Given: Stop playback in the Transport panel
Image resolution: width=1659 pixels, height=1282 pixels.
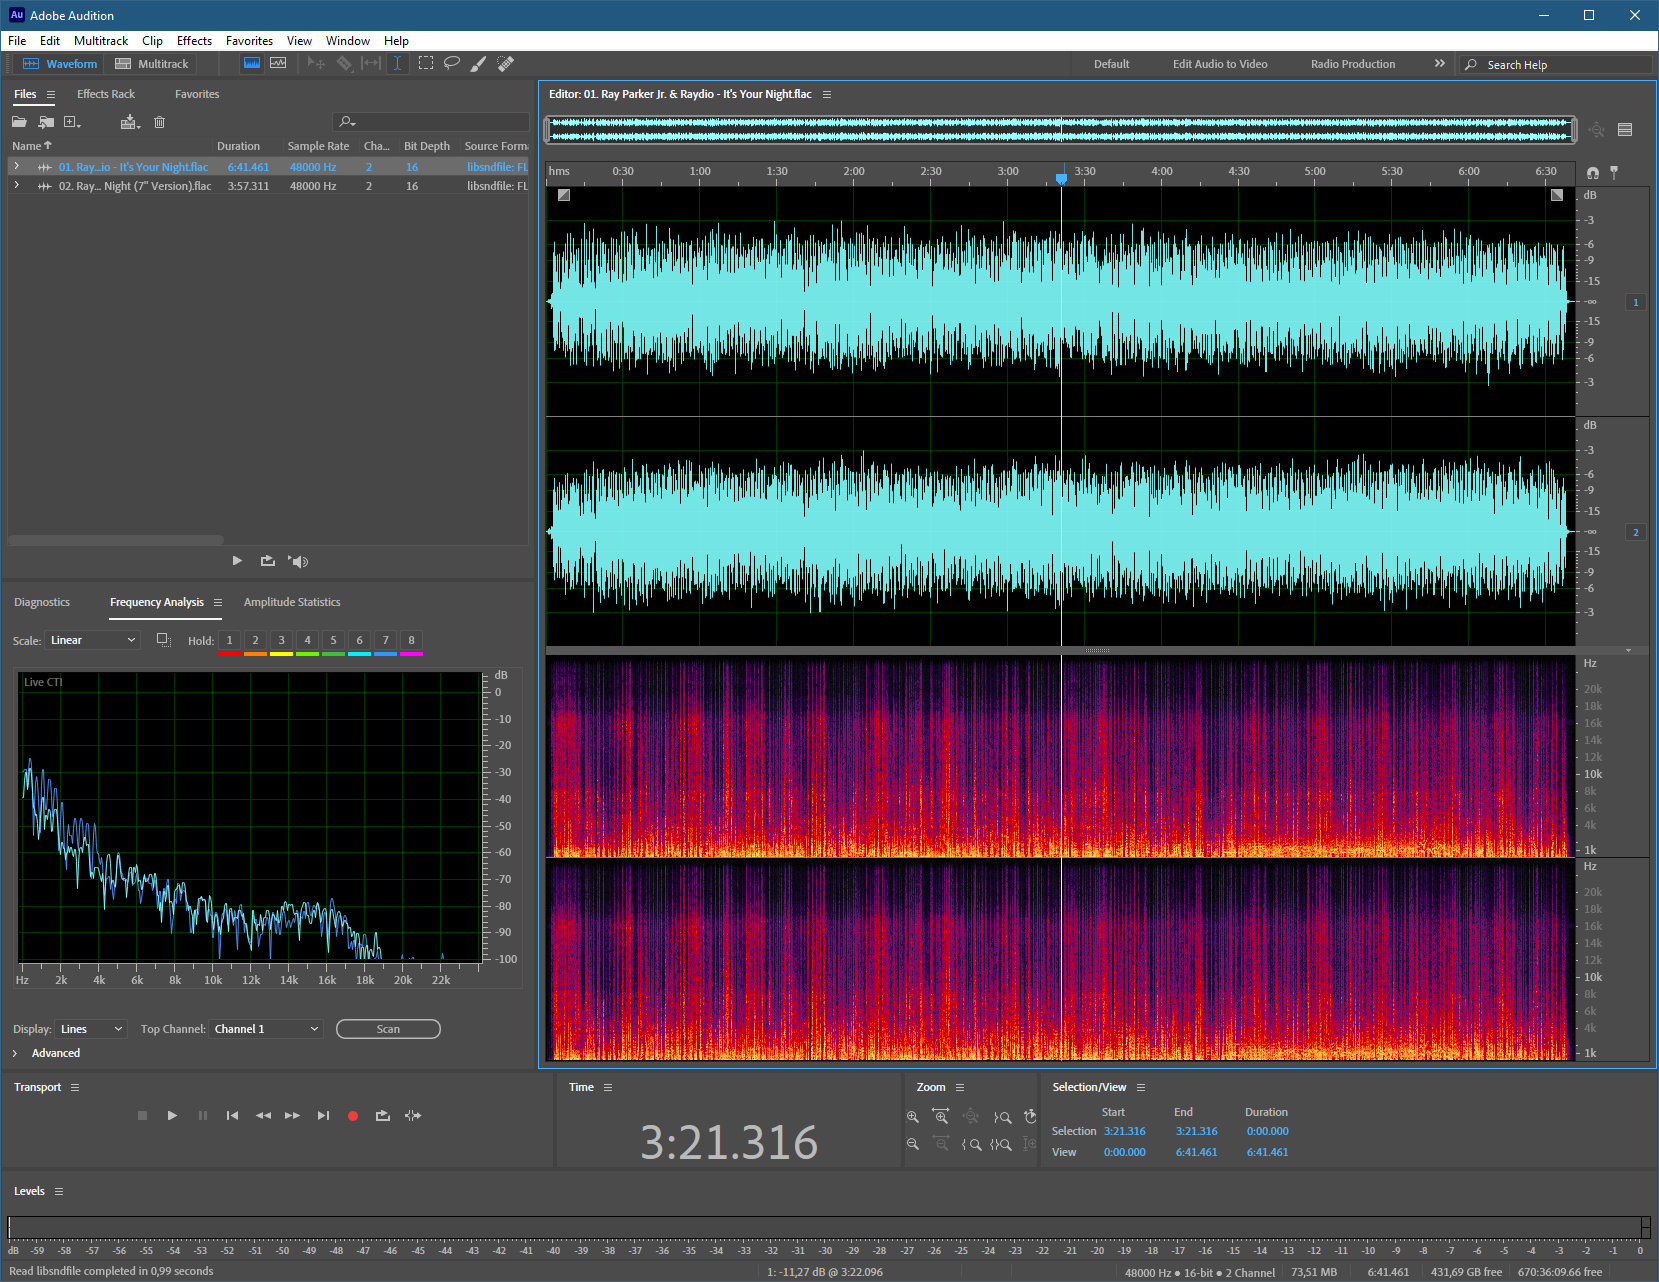Looking at the screenshot, I should [142, 1115].
